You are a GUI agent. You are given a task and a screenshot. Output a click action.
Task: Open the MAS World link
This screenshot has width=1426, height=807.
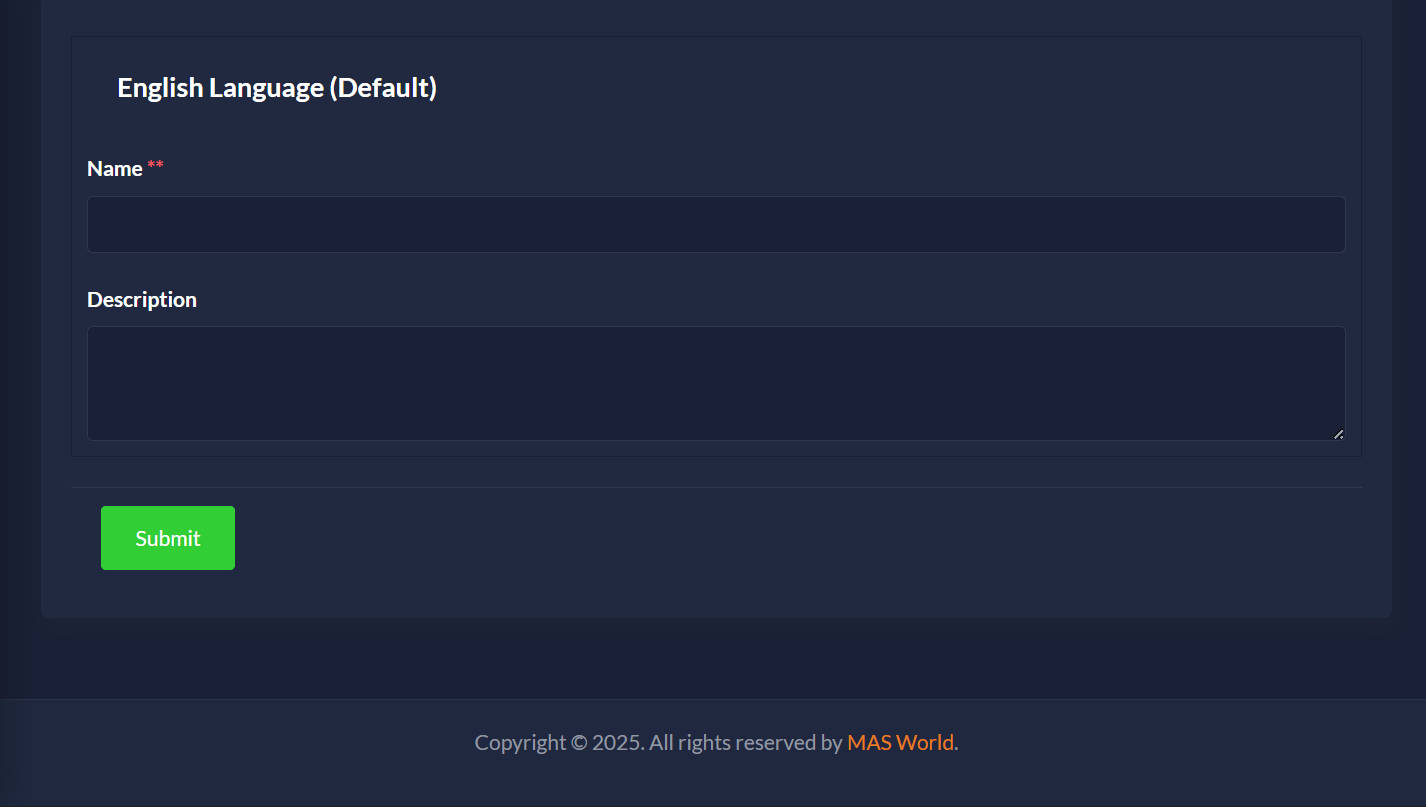[900, 742]
